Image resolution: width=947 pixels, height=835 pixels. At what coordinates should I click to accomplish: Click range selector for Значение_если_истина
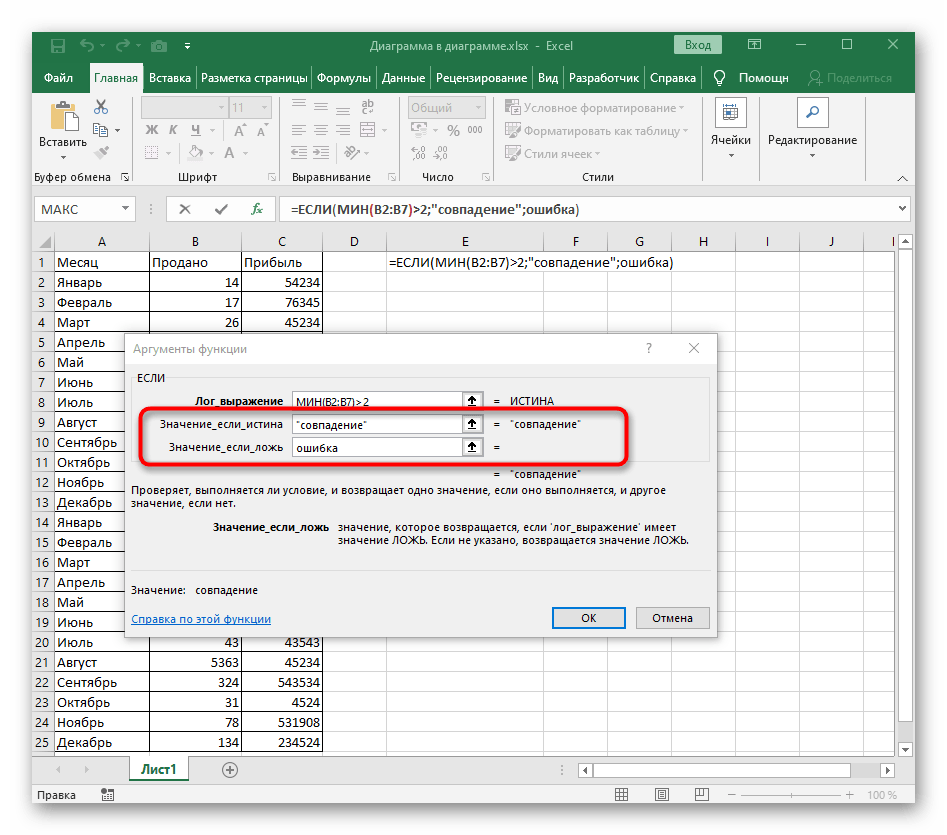click(471, 424)
